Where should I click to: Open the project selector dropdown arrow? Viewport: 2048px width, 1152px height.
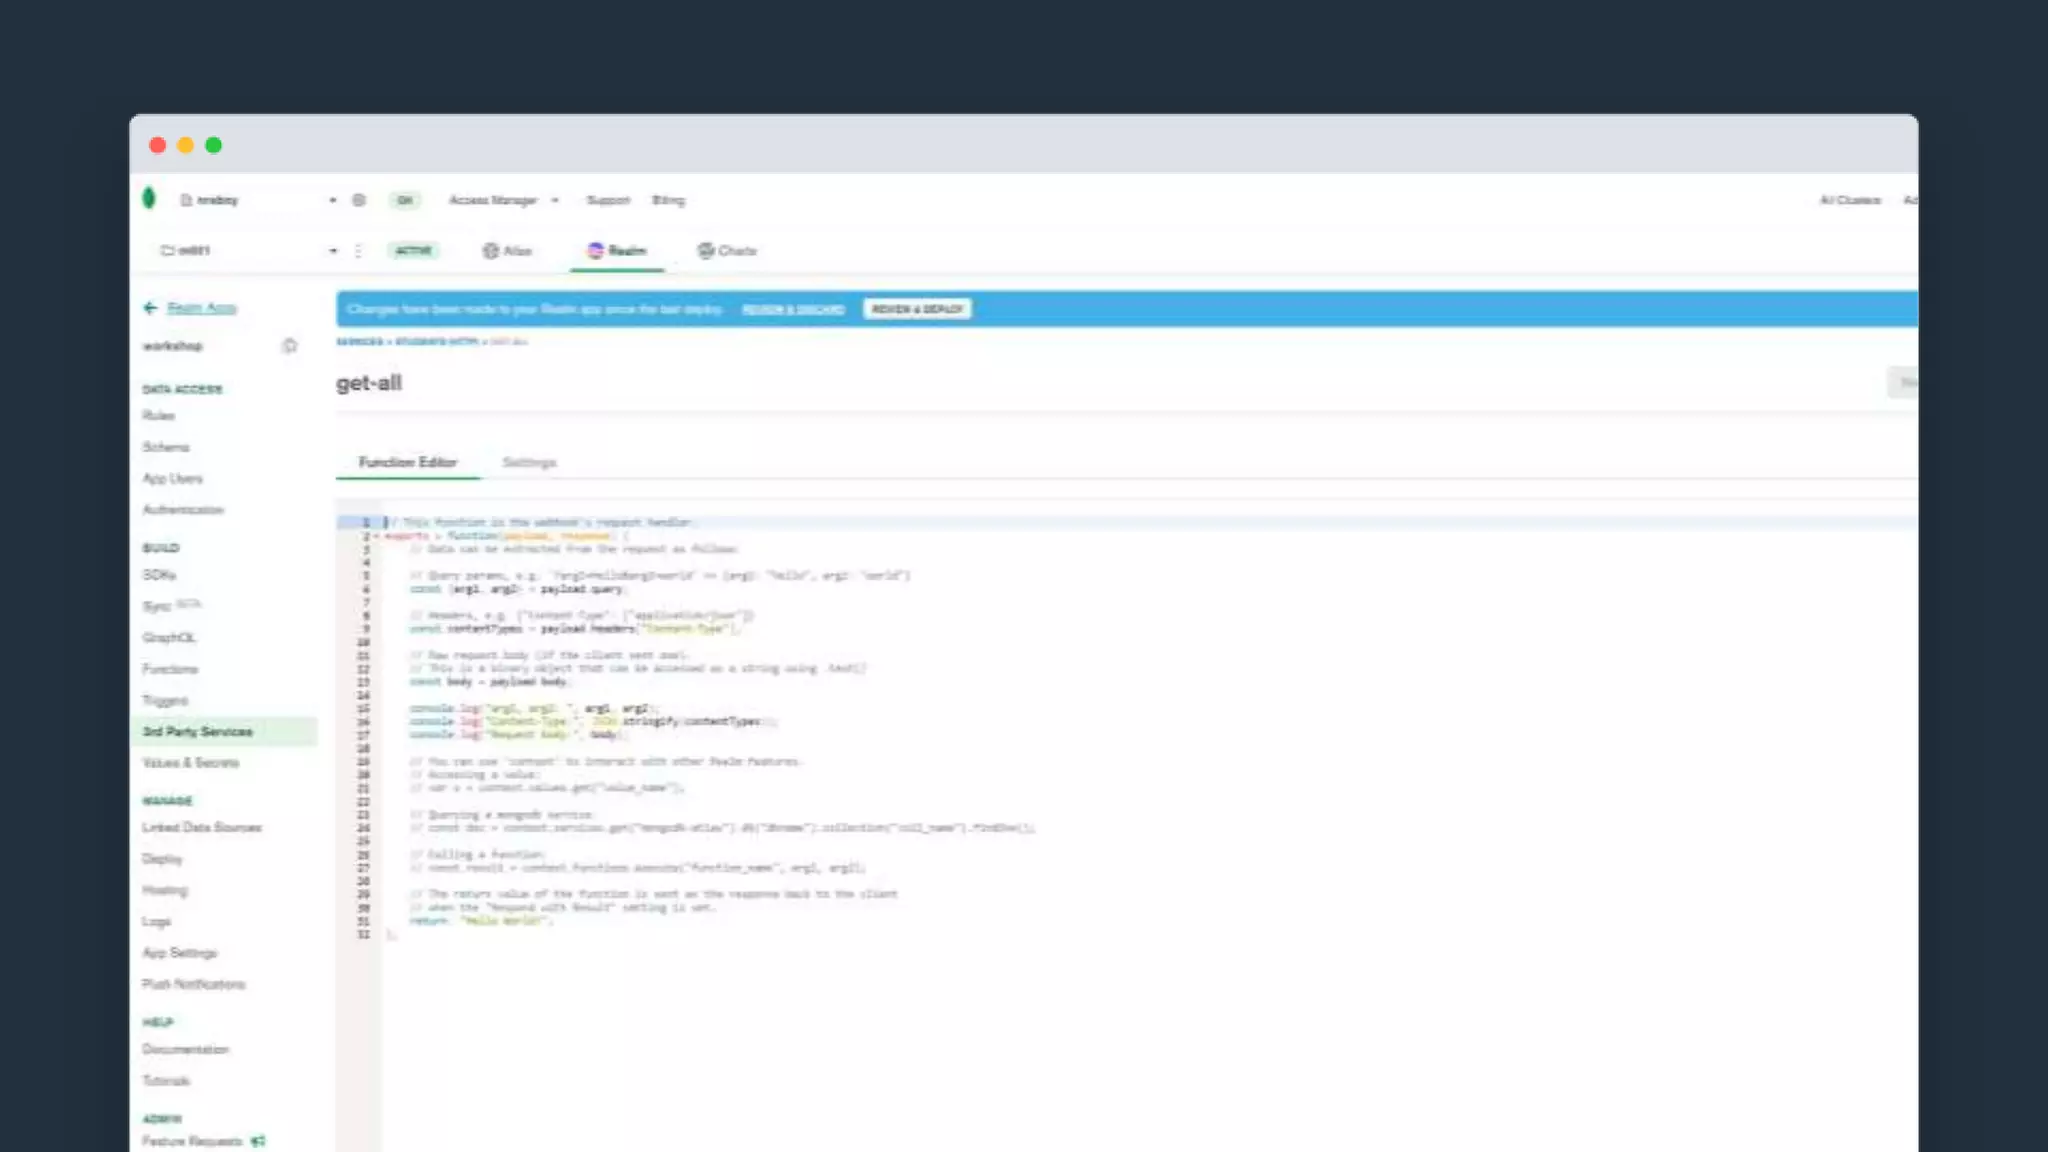tap(333, 251)
